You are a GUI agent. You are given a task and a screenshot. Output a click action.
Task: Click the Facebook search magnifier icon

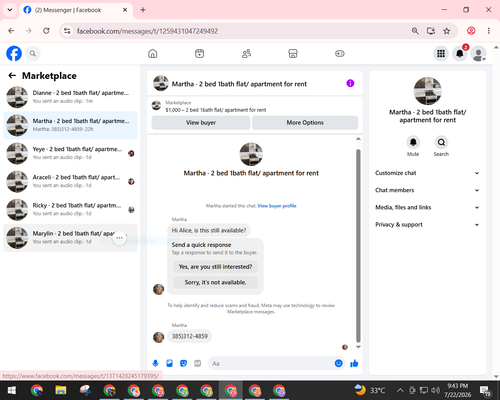pos(33,53)
